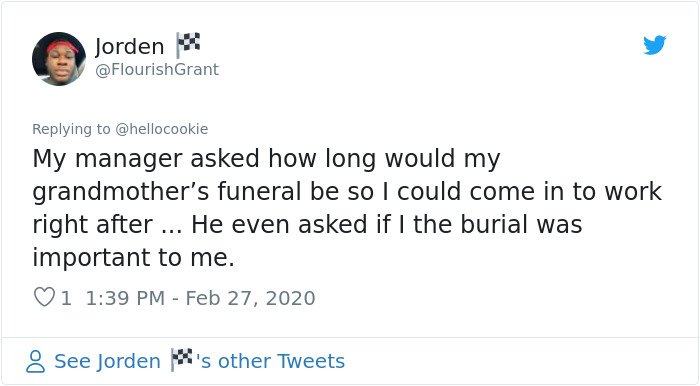Image resolution: width=700 pixels, height=386 pixels.
Task: Click the checkered flag emoji in footer link
Action: (x=182, y=359)
